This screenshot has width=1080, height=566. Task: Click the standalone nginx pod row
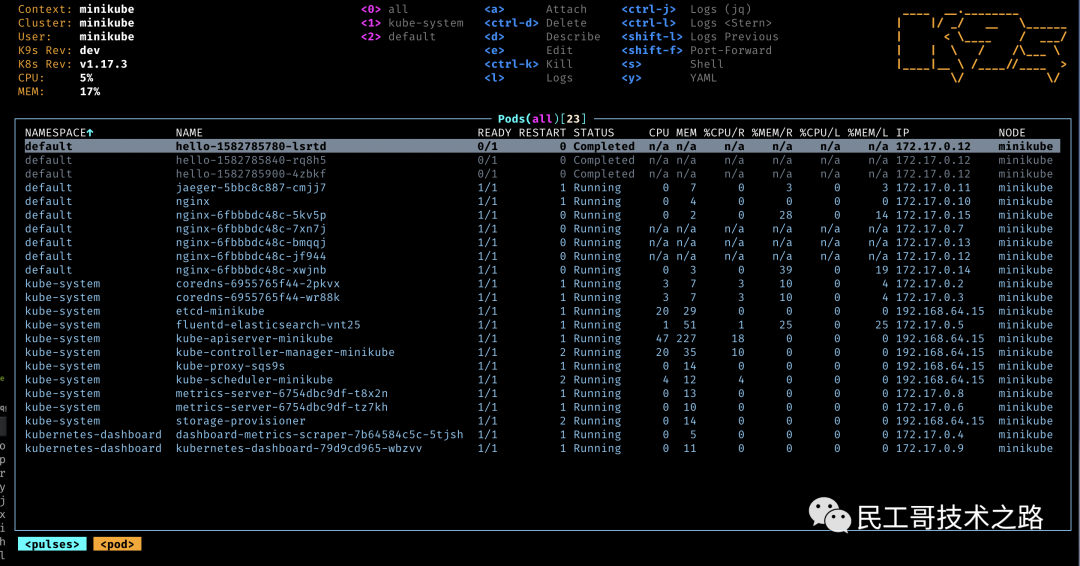(542, 201)
